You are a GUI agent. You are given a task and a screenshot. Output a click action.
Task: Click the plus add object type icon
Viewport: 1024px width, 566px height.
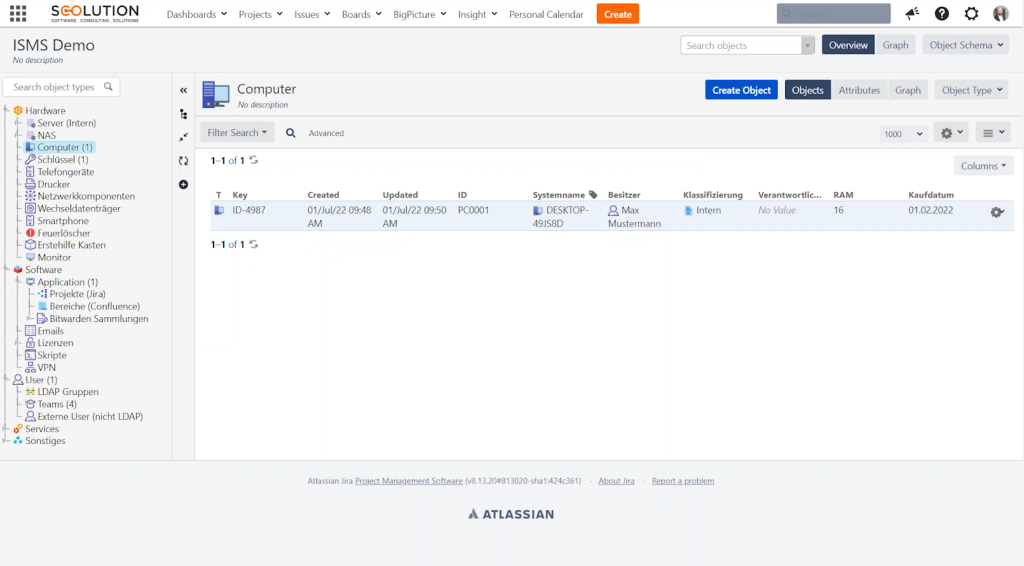pyautogui.click(x=184, y=185)
